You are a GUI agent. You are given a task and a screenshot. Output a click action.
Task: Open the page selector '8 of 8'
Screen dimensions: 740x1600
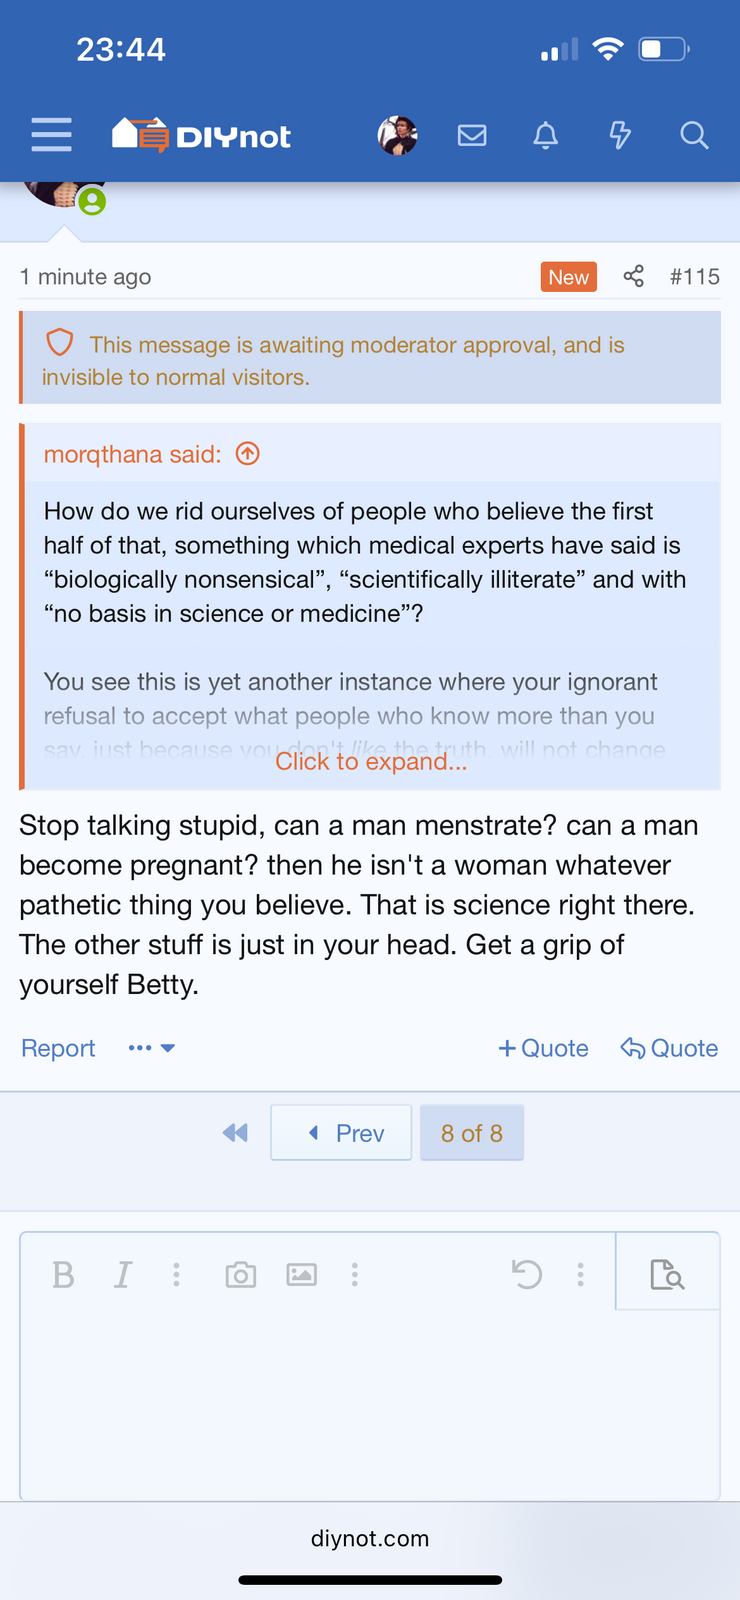coord(472,1133)
